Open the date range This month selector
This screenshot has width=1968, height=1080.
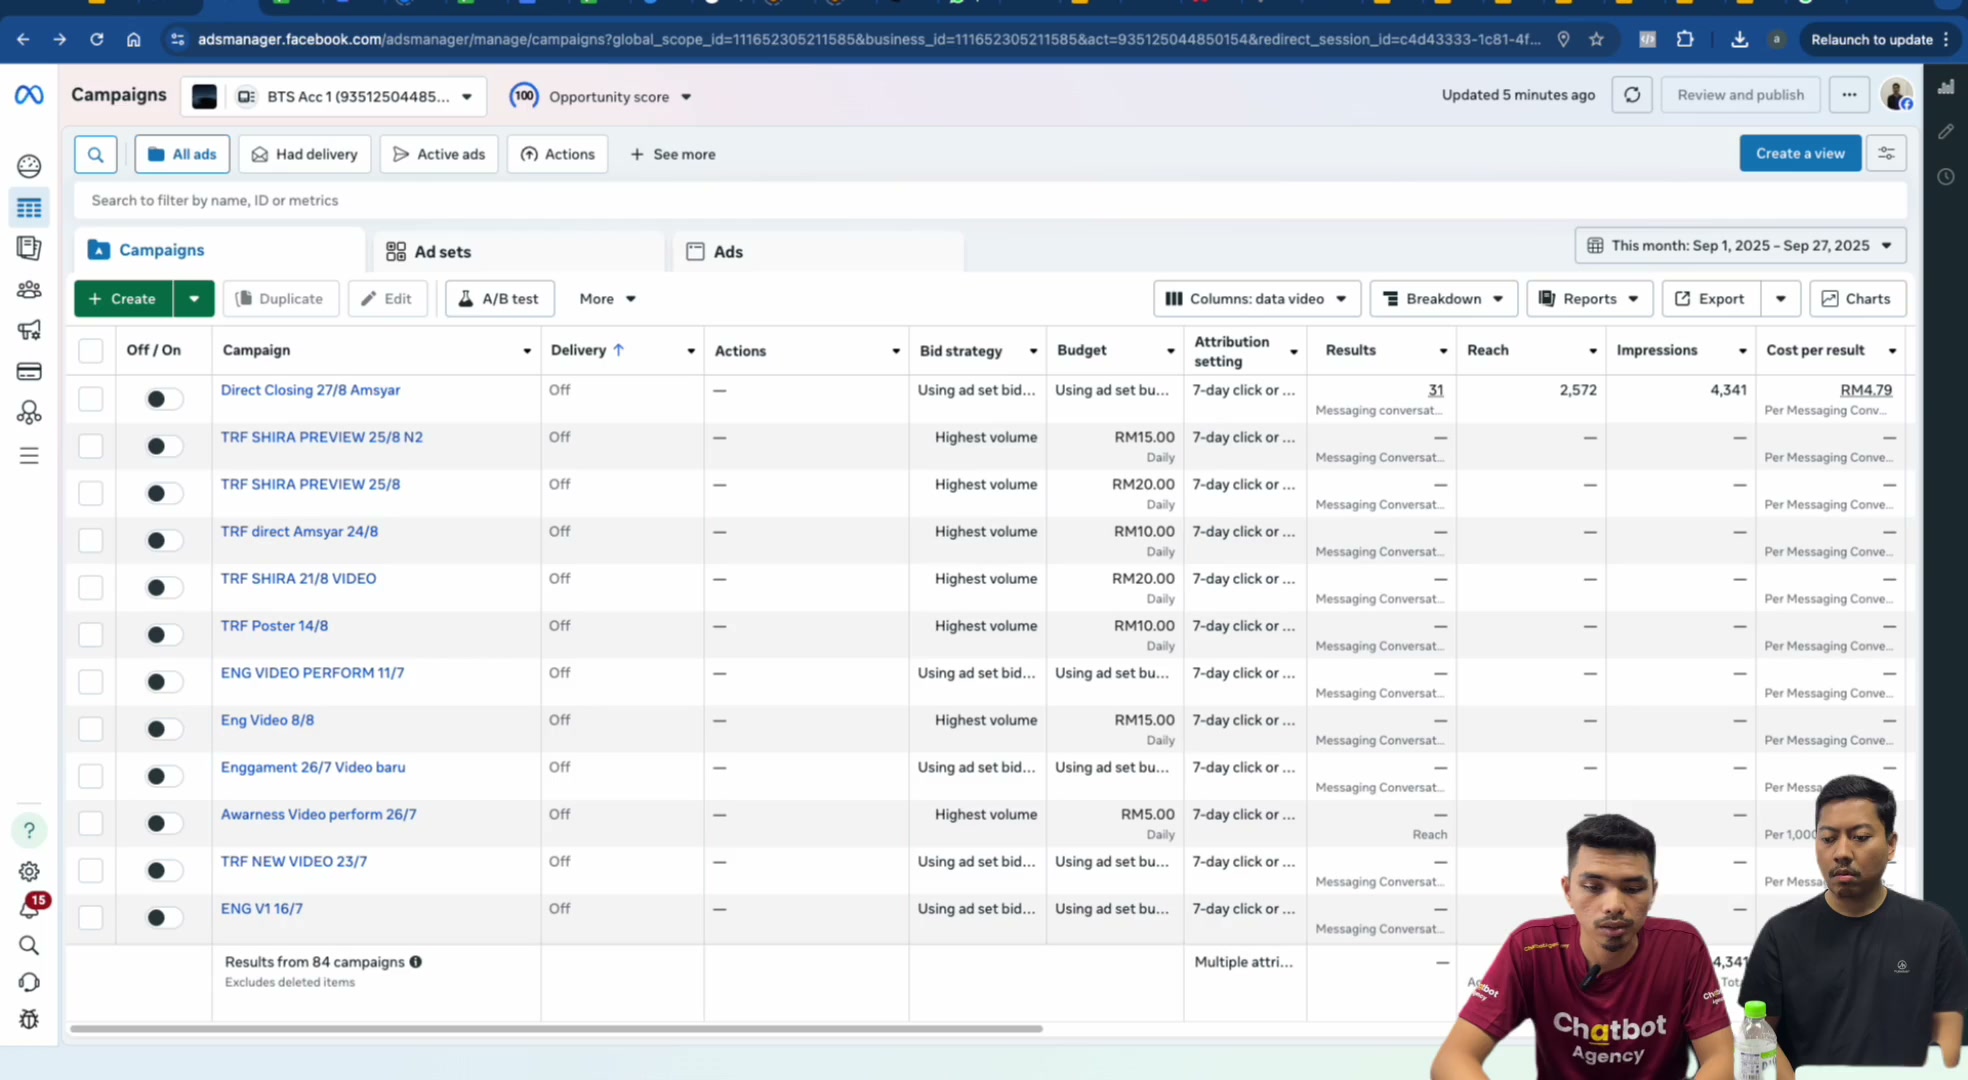tap(1740, 246)
